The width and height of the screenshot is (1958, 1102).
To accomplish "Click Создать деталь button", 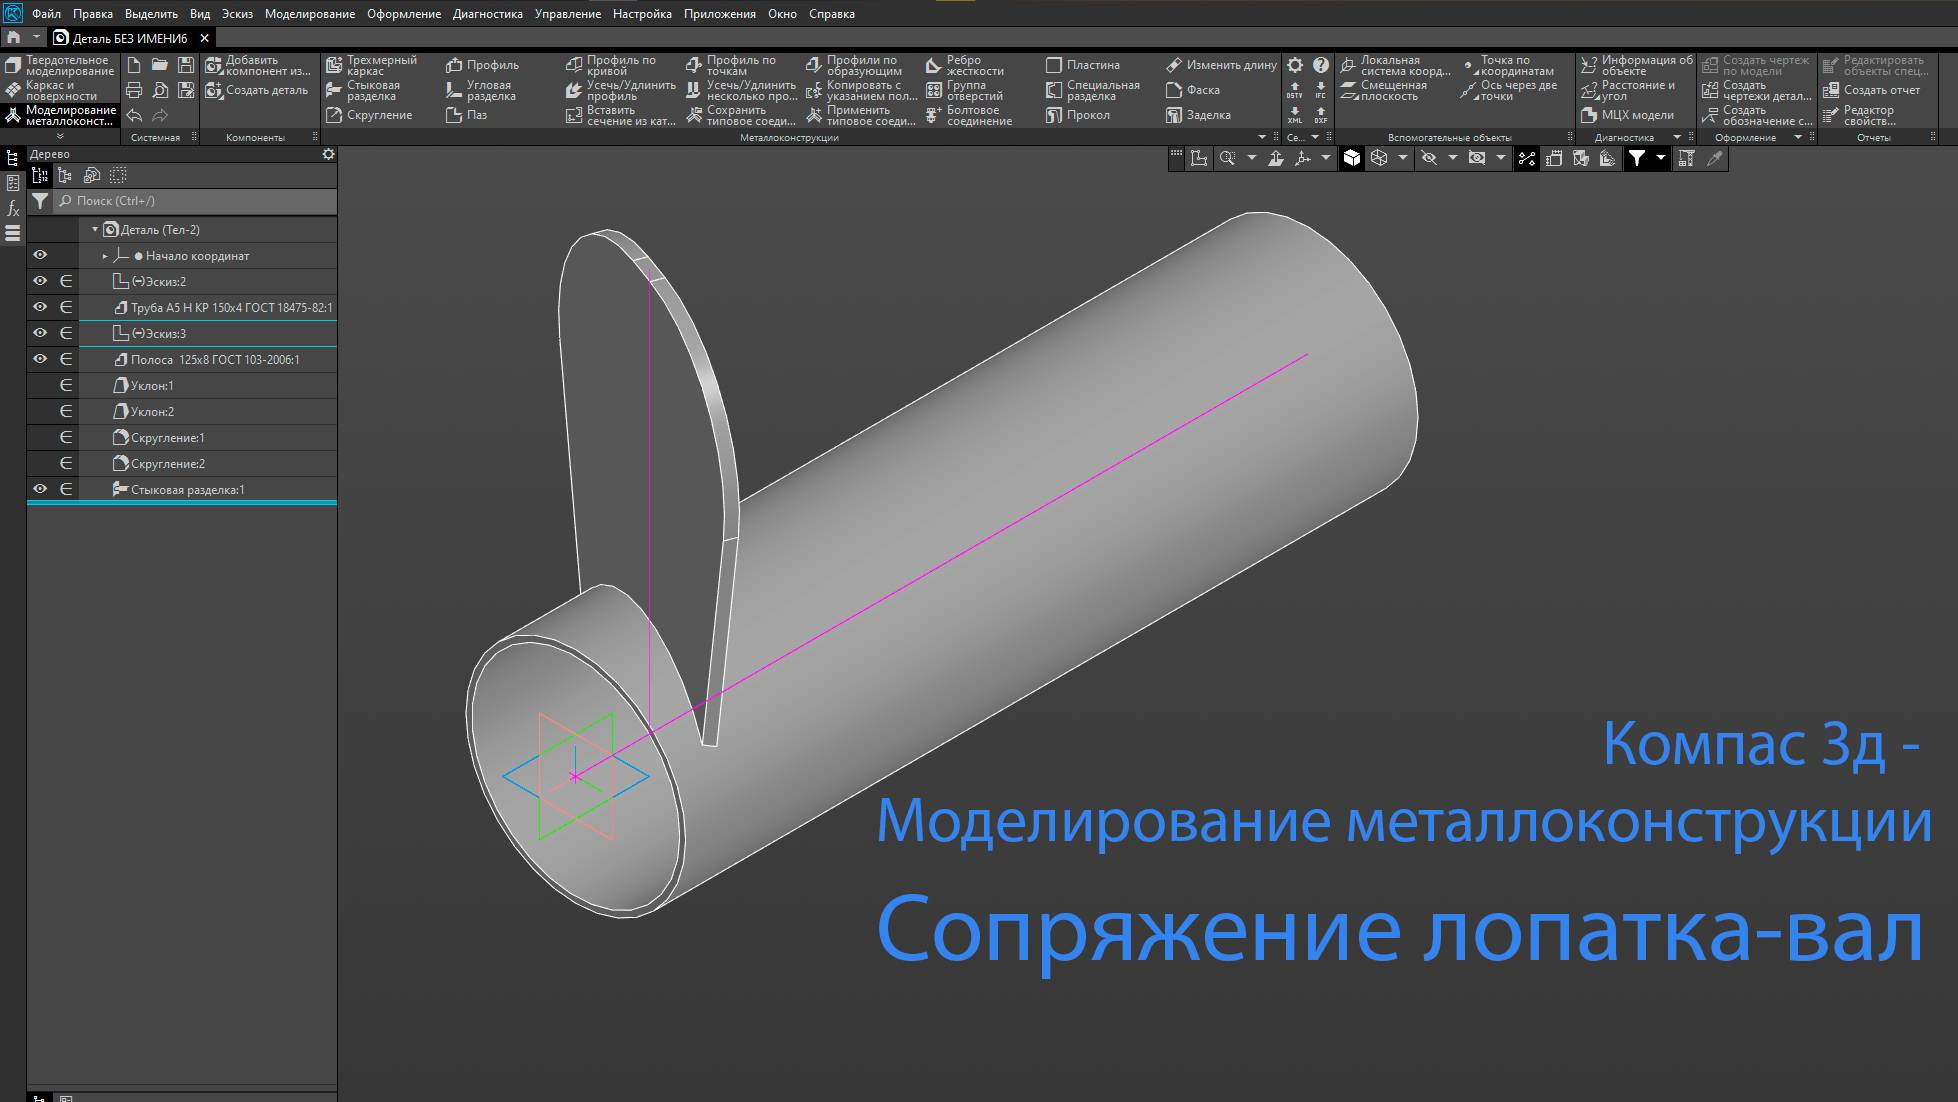I will [x=257, y=90].
